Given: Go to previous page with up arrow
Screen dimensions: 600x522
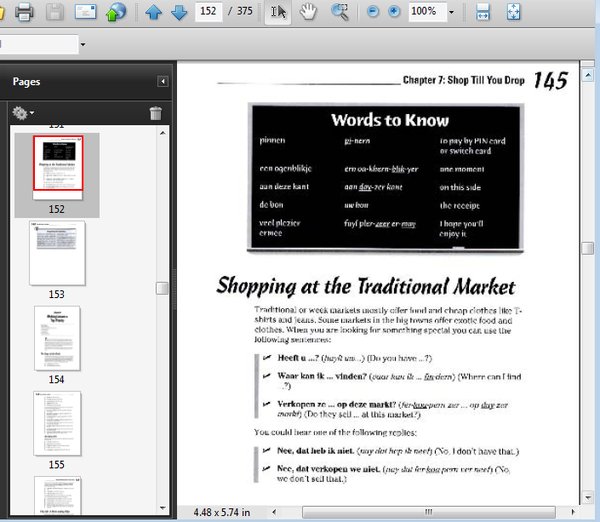Looking at the screenshot, I should [x=153, y=12].
